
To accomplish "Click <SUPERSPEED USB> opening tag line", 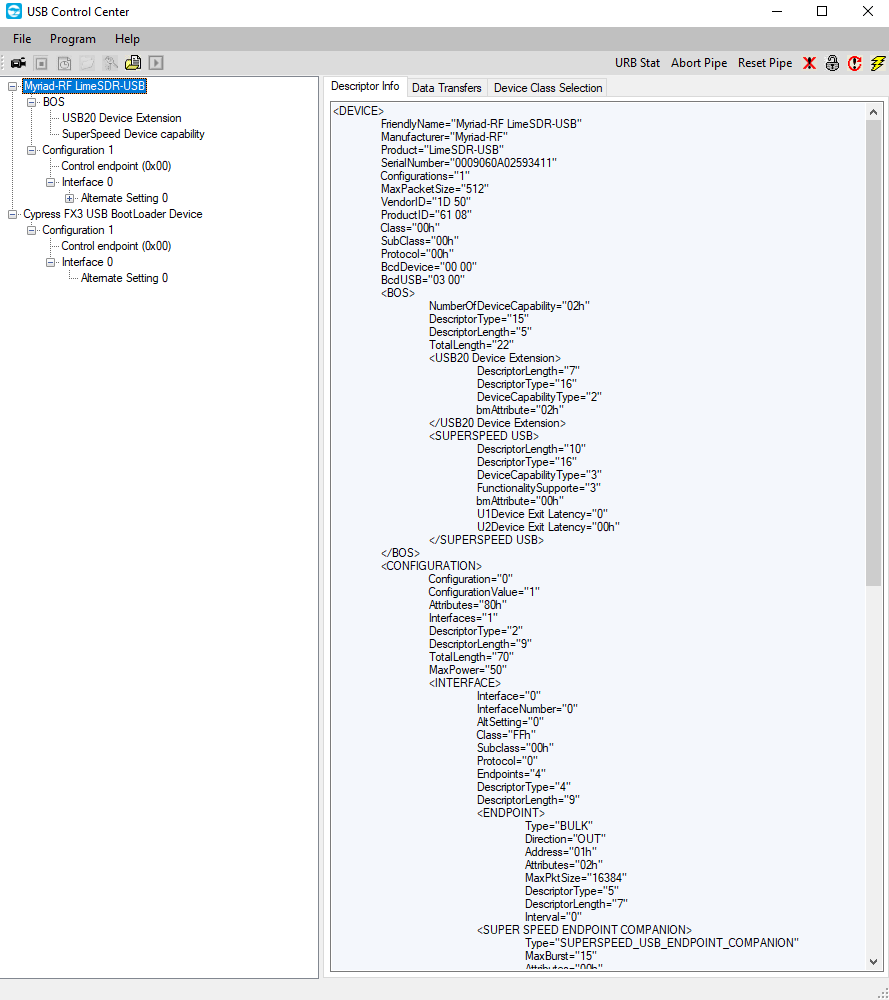I will (x=484, y=436).
